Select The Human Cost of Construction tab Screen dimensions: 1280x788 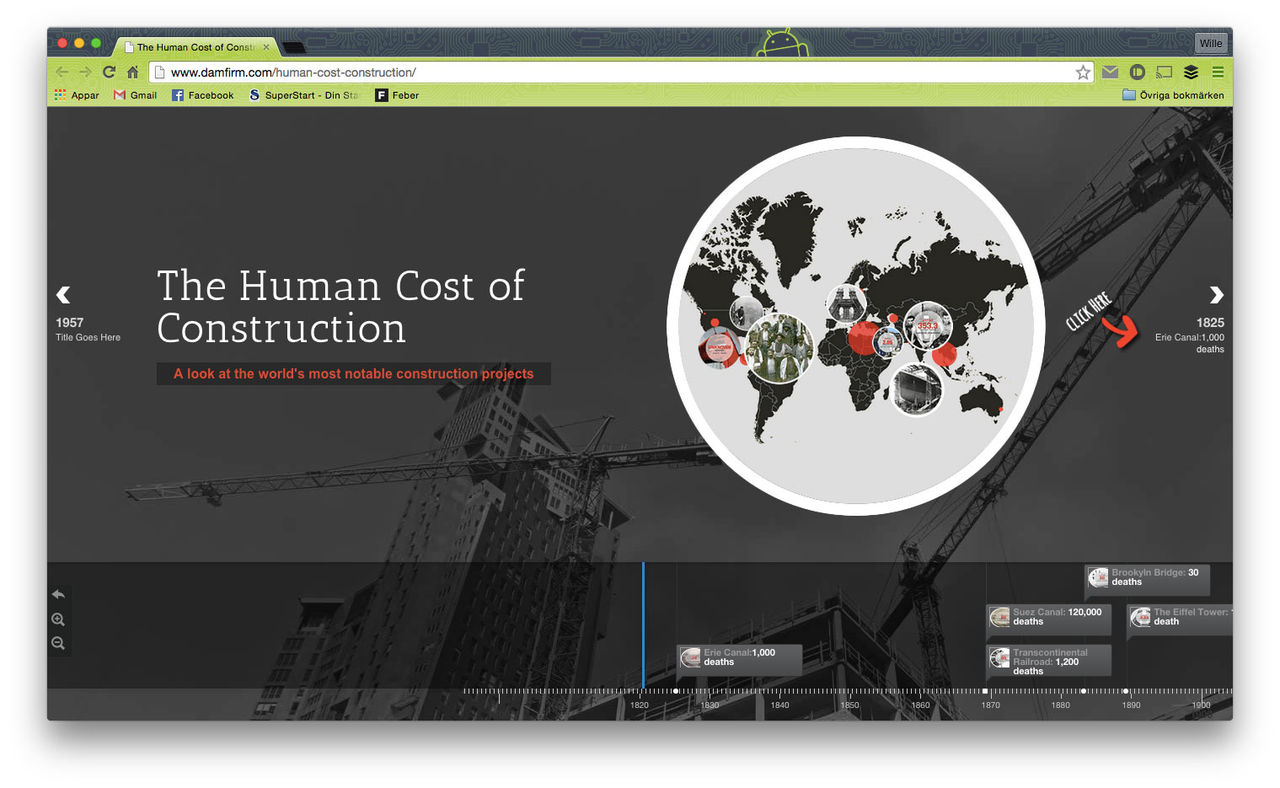coord(195,47)
